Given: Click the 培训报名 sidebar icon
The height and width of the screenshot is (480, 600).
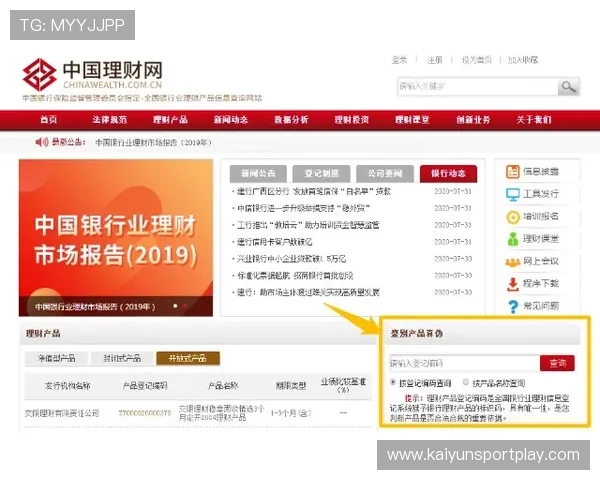Looking at the screenshot, I should click(x=512, y=217).
